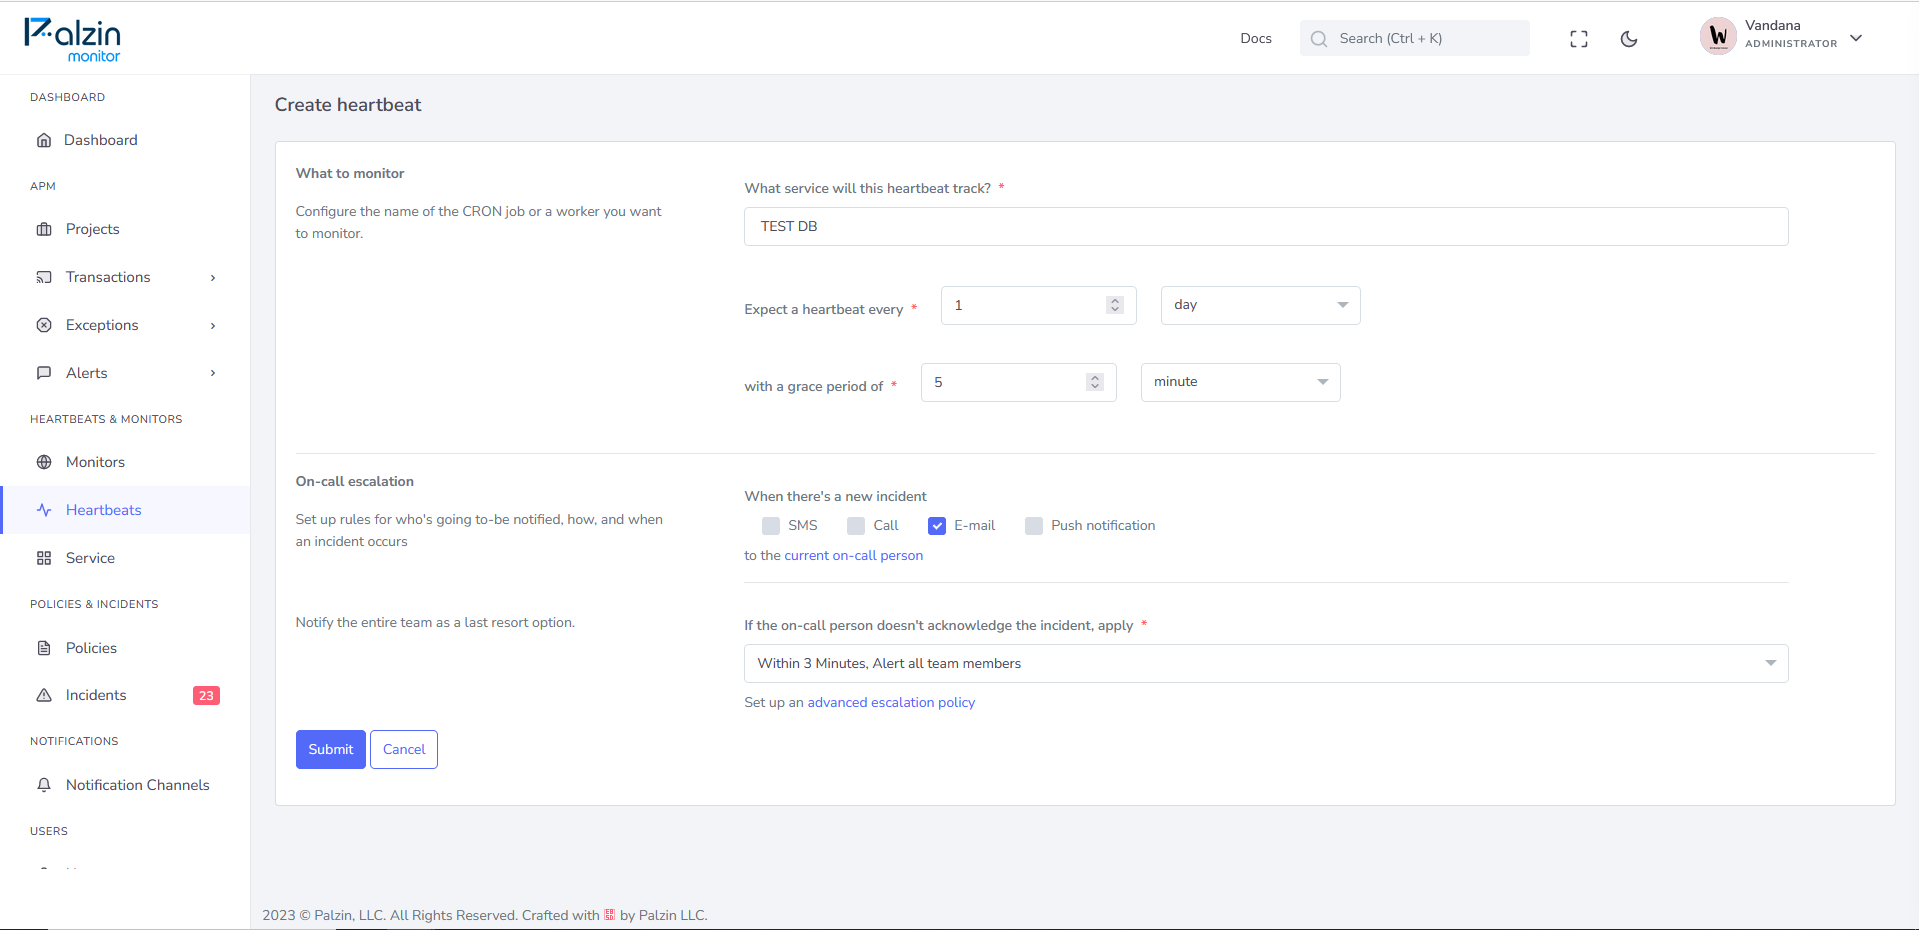Screen dimensions: 1919x930
Task: Click the search magnifier icon
Action: 1319,39
